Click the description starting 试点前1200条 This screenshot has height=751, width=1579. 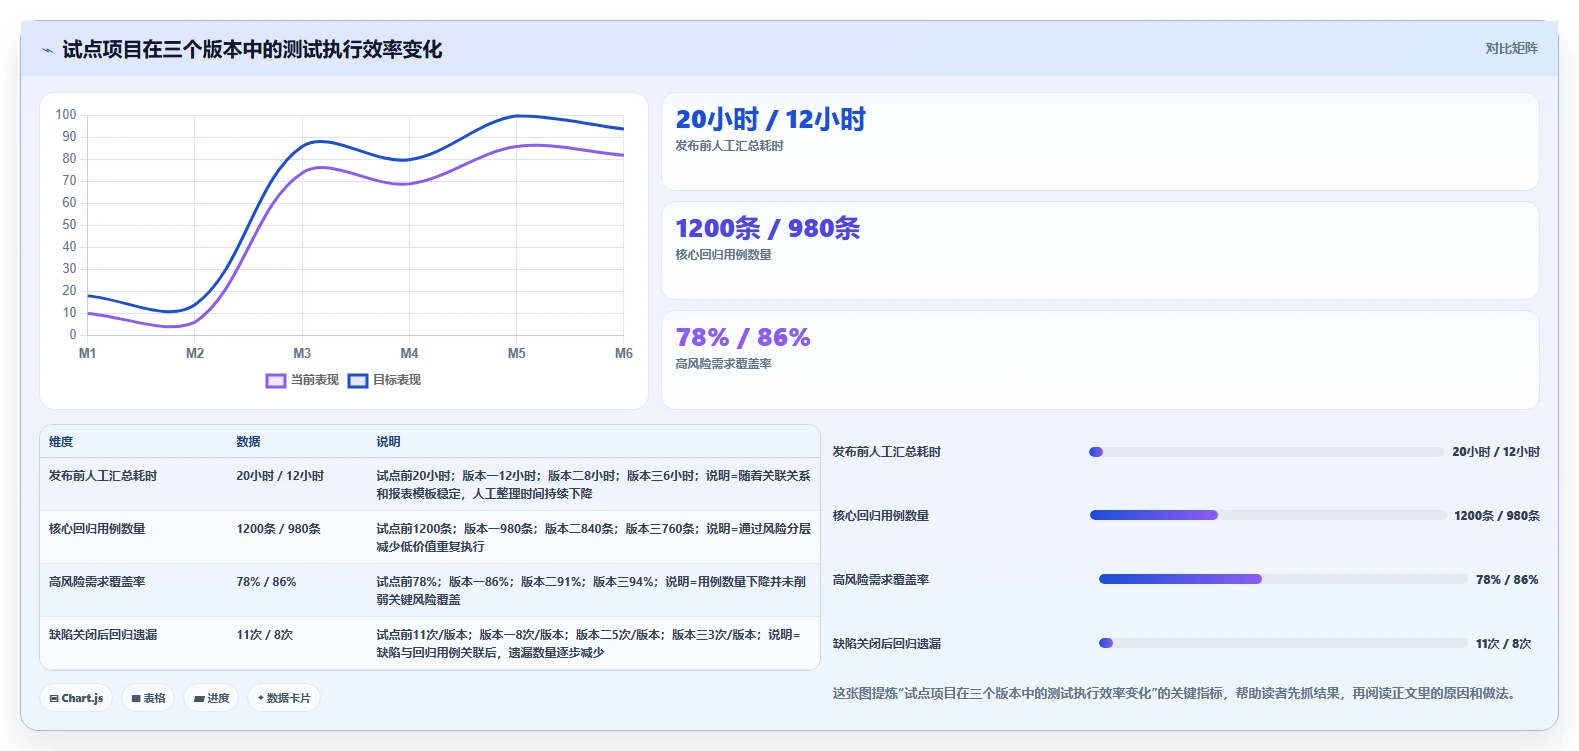(593, 538)
